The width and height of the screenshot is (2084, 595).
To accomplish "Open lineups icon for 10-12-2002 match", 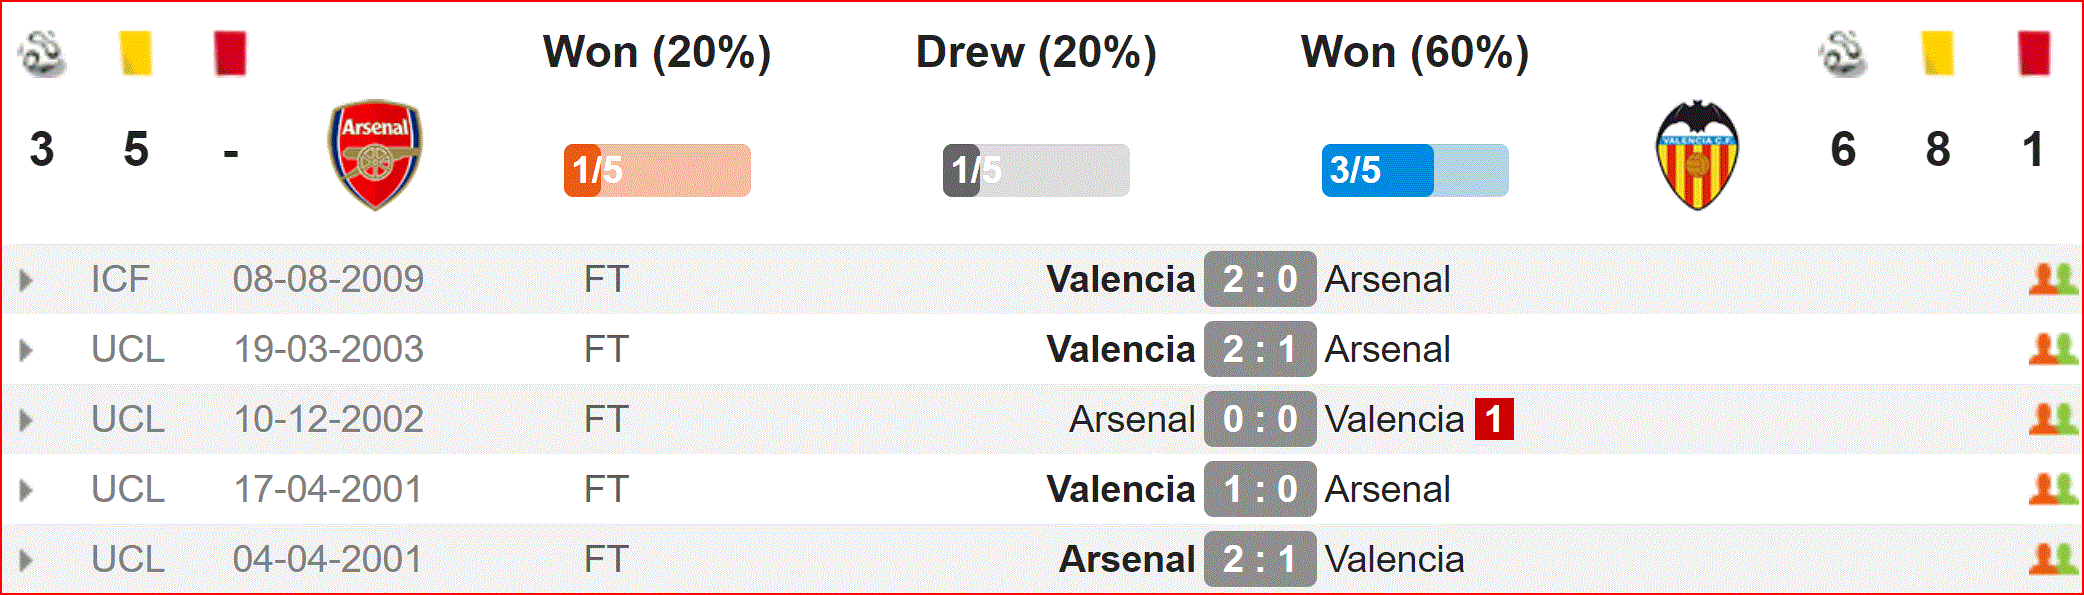I will point(2053,419).
